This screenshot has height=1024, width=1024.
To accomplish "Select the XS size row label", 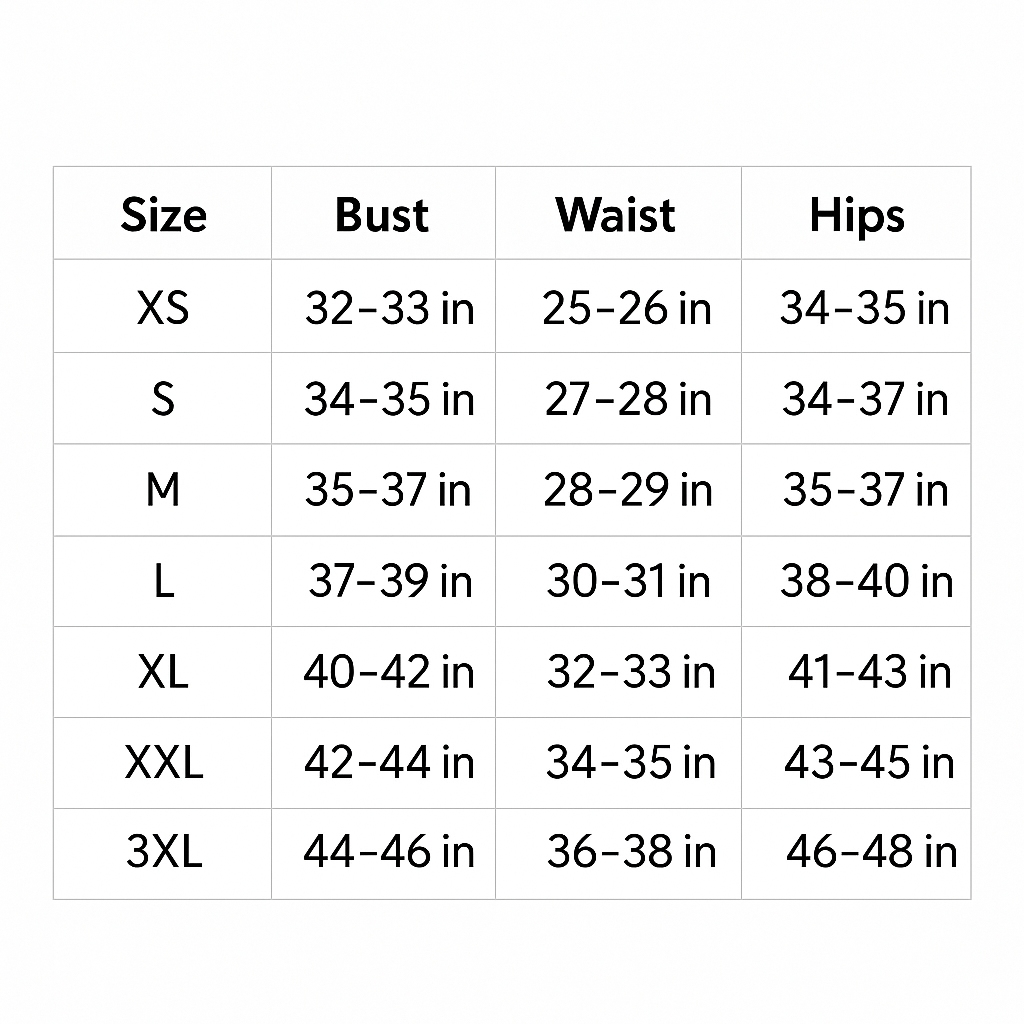I will click(163, 308).
